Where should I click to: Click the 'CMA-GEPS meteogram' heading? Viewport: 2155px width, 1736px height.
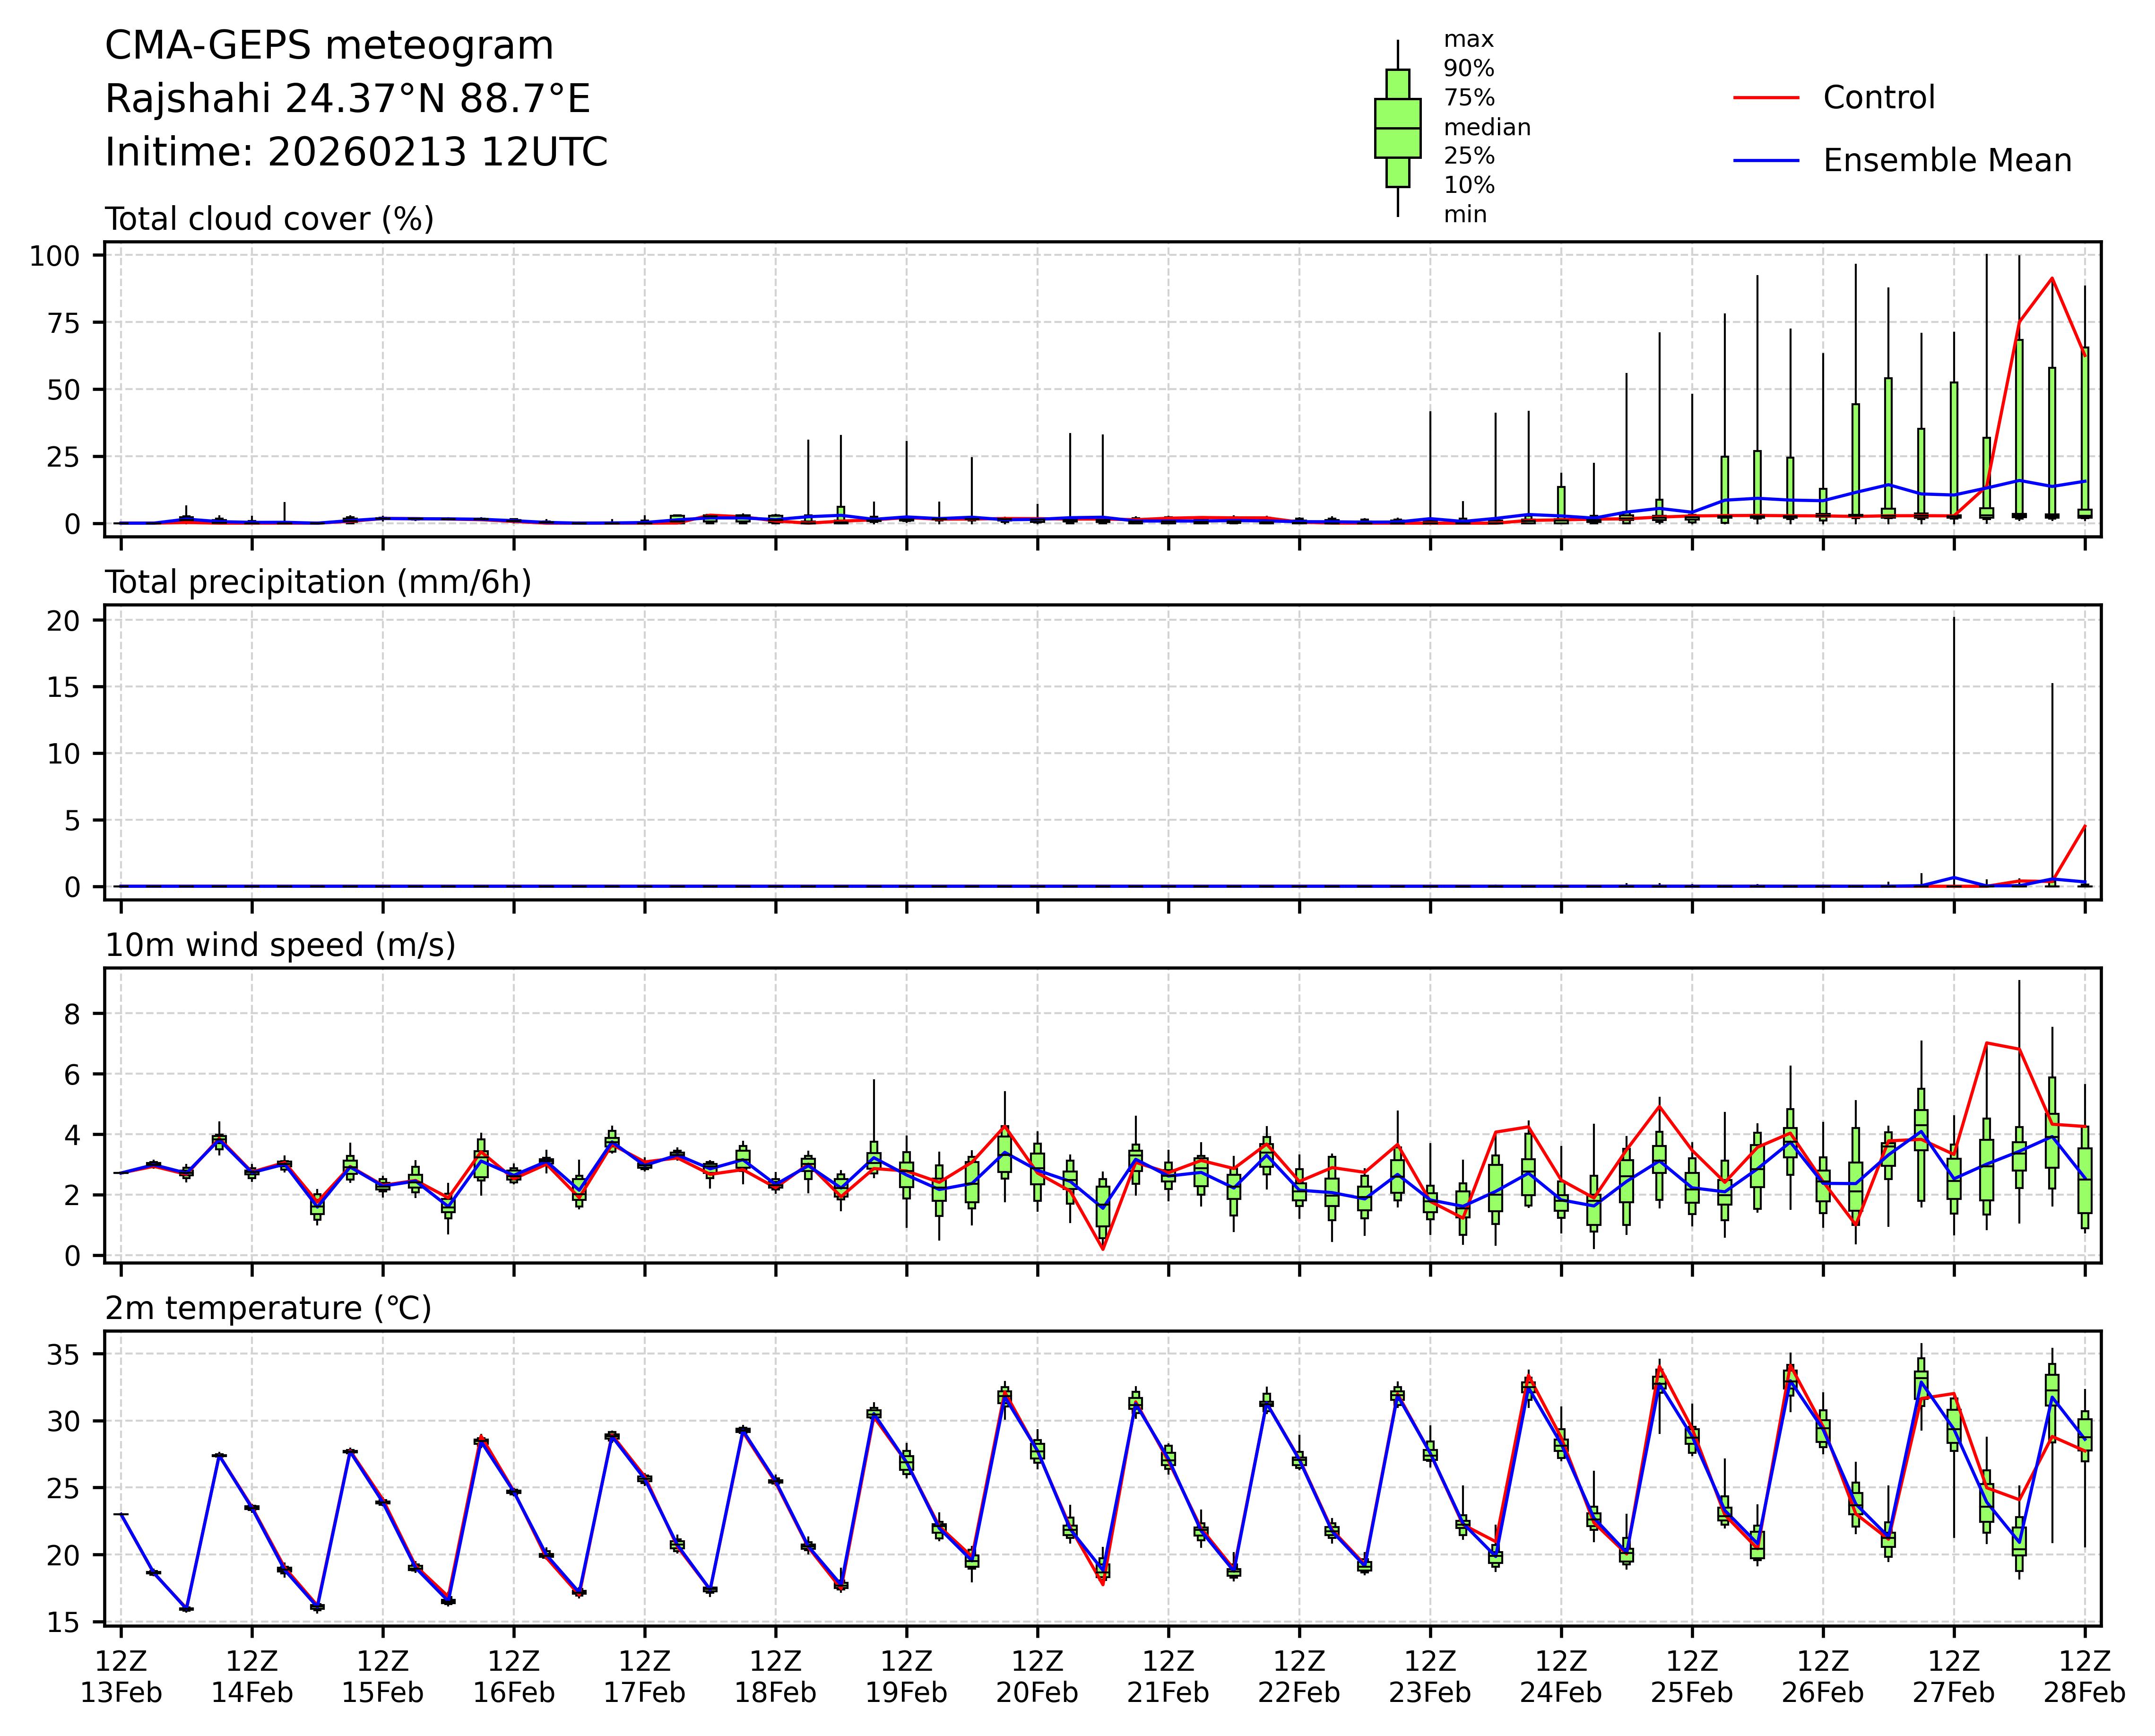(329, 46)
